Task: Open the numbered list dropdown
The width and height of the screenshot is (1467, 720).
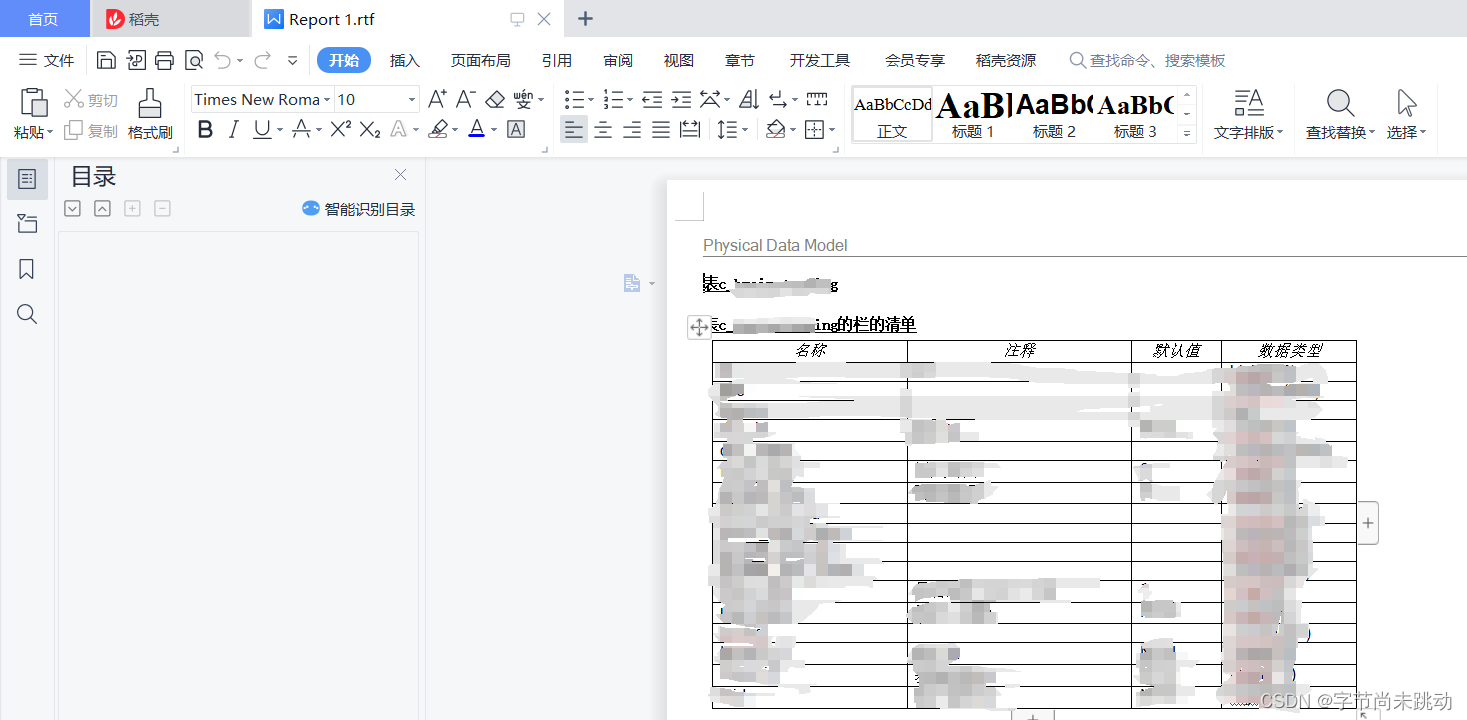Action: (630, 100)
